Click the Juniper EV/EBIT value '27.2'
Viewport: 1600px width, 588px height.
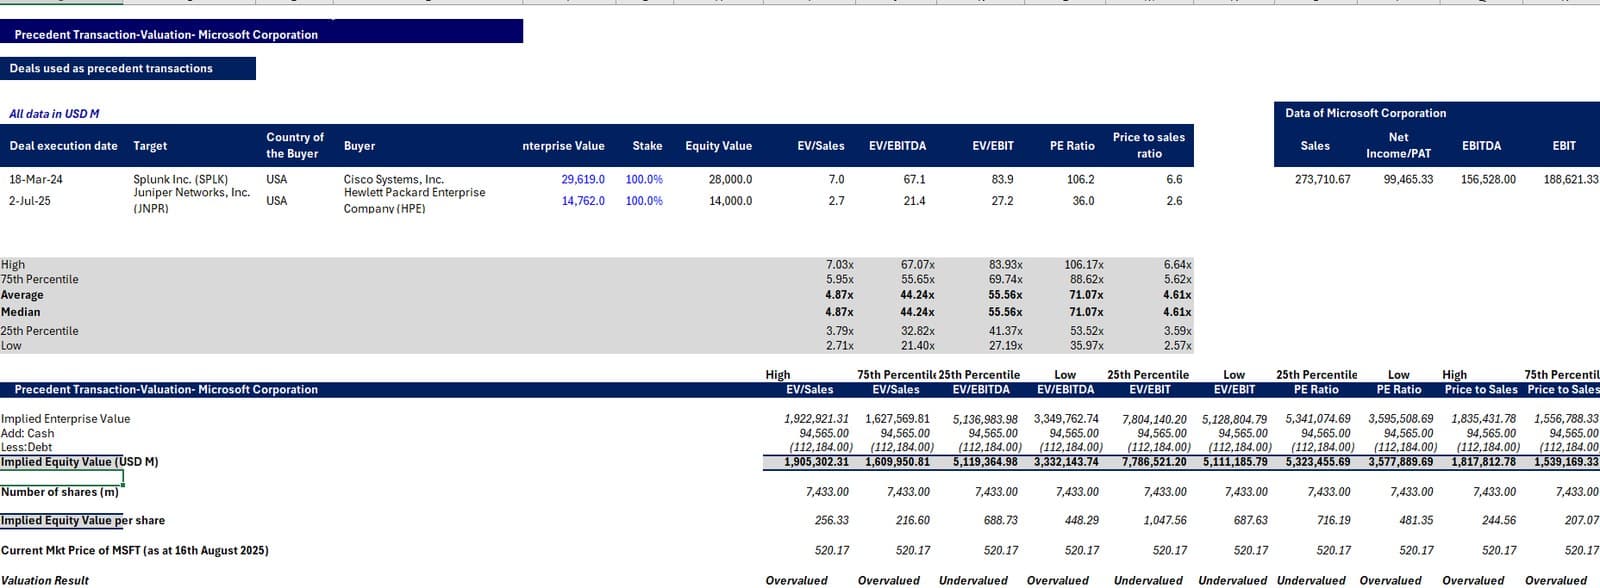click(x=1002, y=201)
